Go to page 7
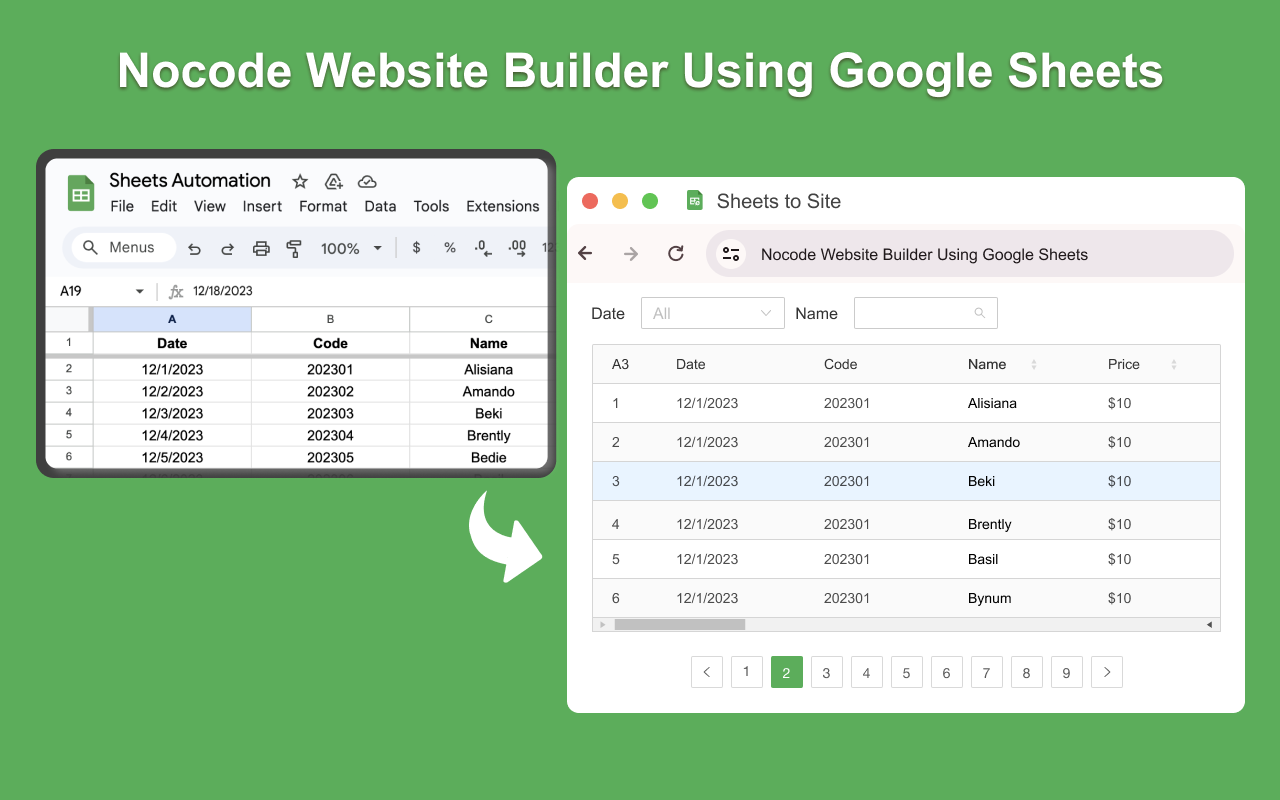The width and height of the screenshot is (1280, 800). pos(987,672)
